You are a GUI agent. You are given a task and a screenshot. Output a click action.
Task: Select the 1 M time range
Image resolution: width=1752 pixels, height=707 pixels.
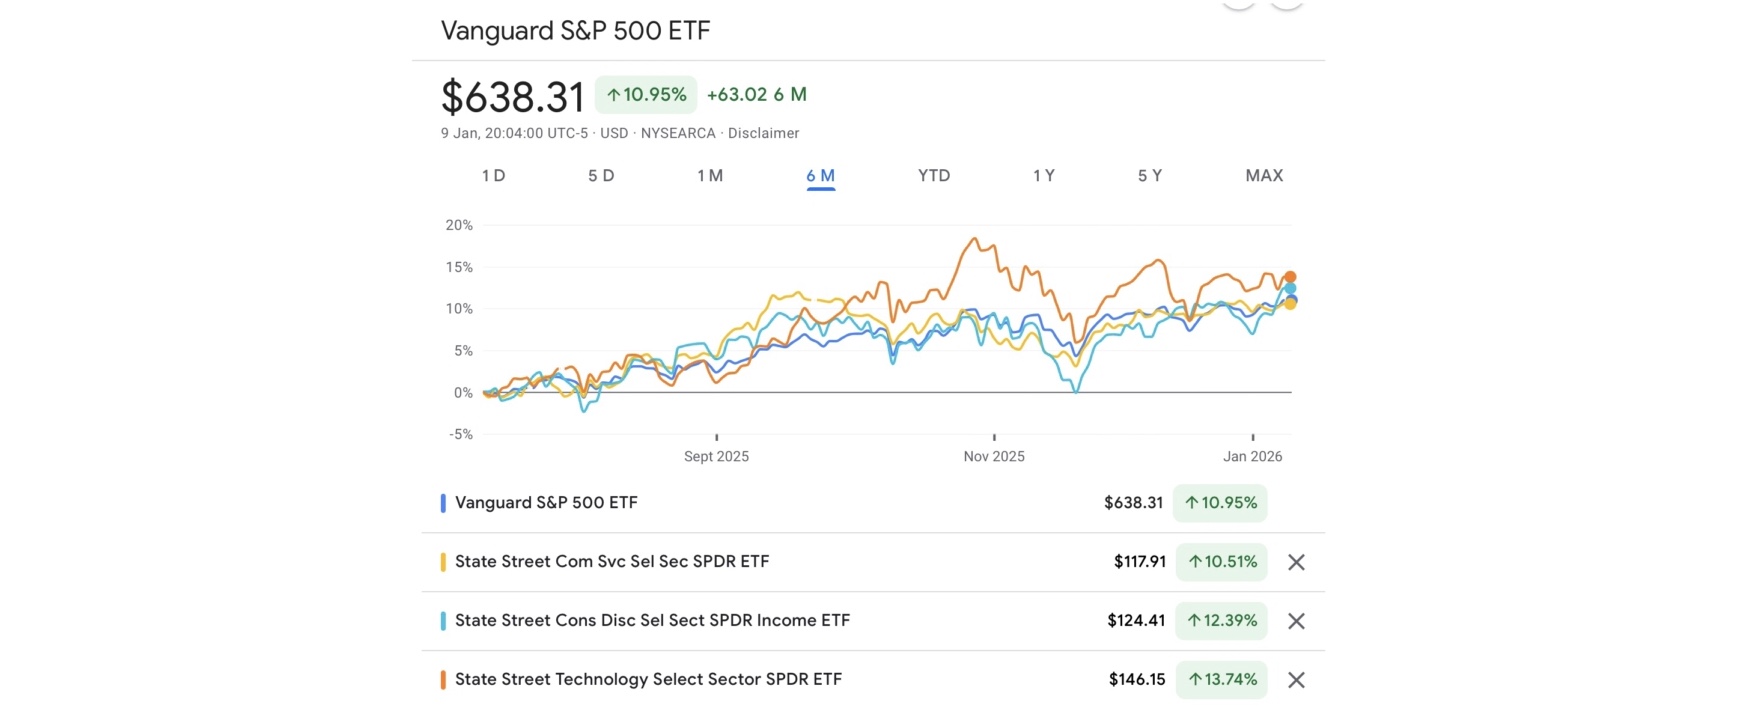pyautogui.click(x=710, y=176)
